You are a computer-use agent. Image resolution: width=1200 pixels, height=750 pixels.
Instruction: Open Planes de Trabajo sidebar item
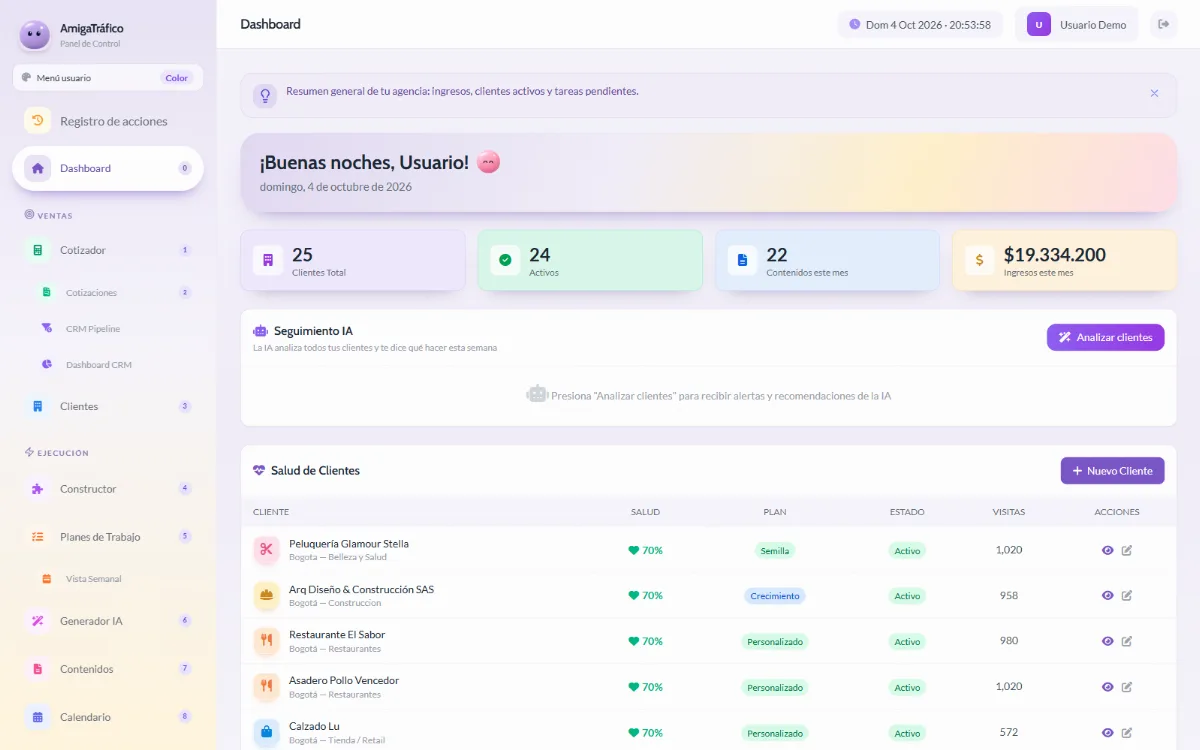coord(108,537)
